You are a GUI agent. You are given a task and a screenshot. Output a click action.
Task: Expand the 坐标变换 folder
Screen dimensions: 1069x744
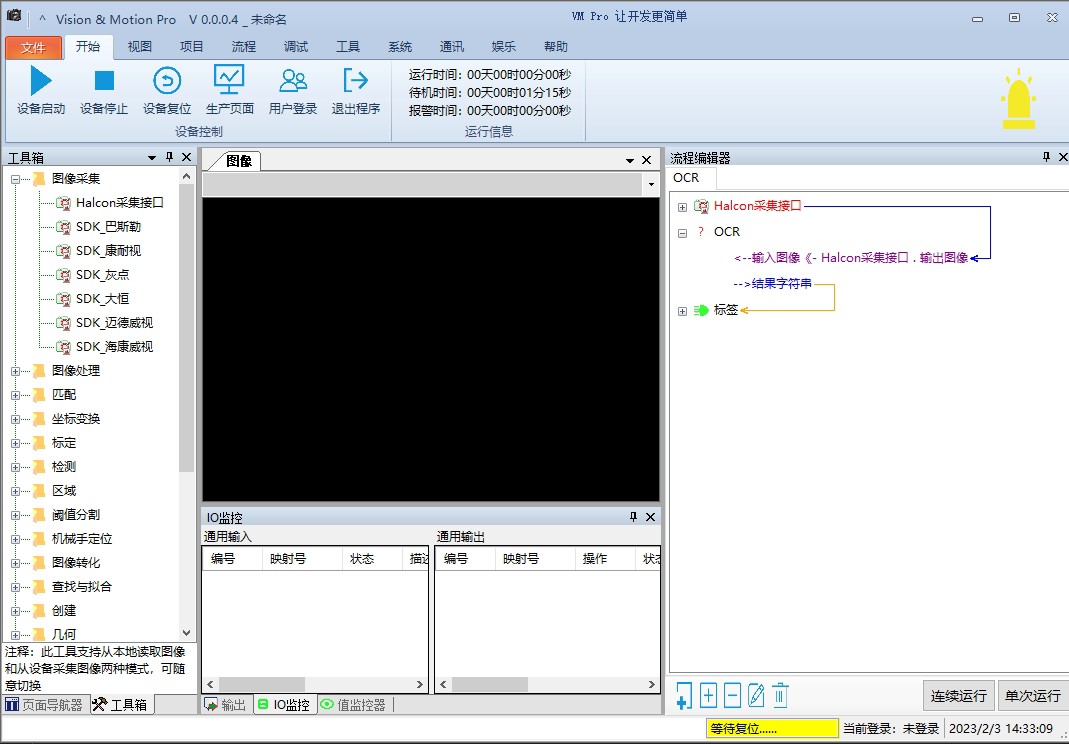[x=16, y=419]
